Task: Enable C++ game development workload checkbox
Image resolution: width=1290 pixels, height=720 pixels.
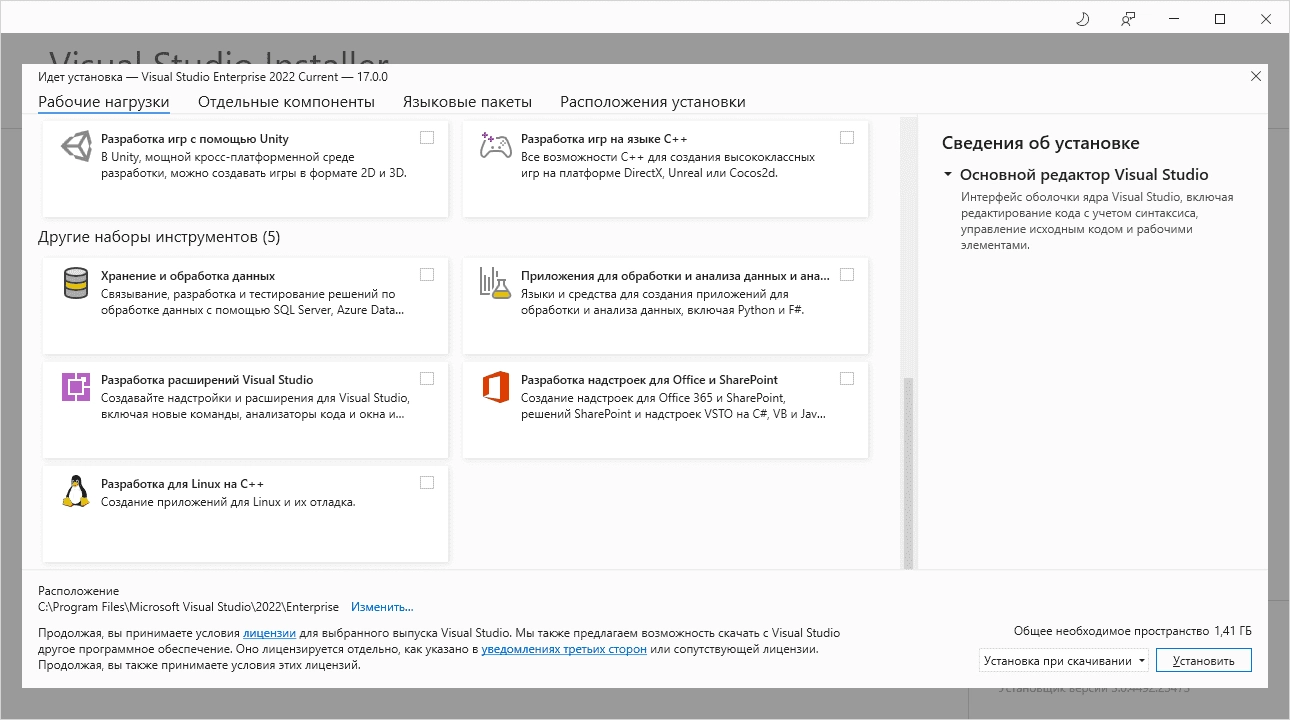Action: point(847,138)
